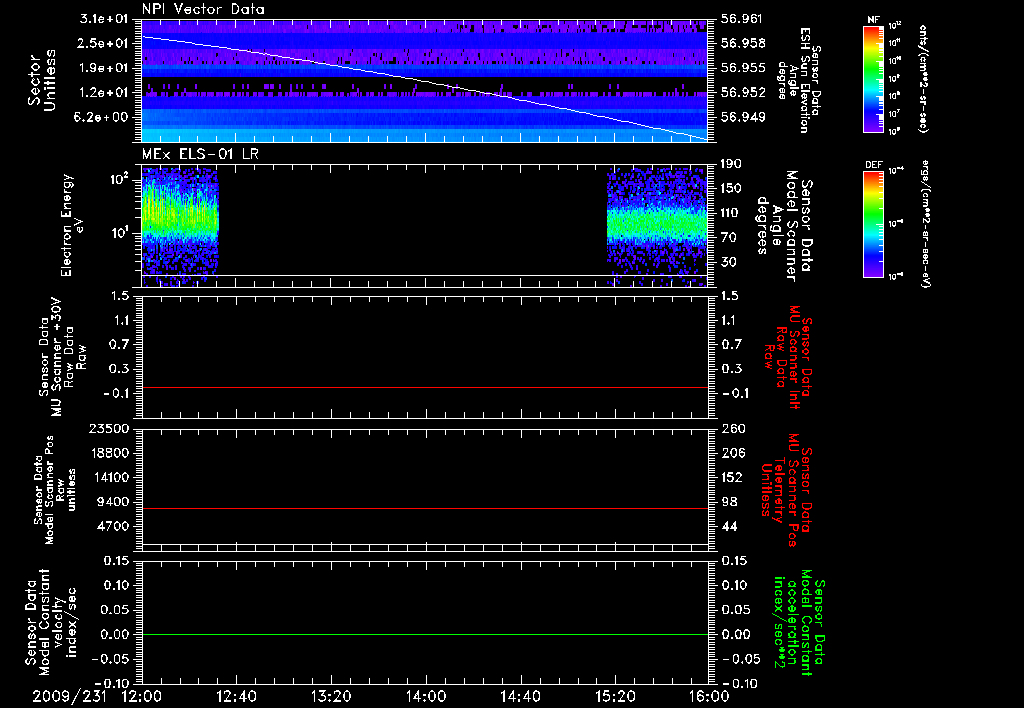
Task: Click the red line in Scanner Pos plot
Action: click(x=425, y=508)
